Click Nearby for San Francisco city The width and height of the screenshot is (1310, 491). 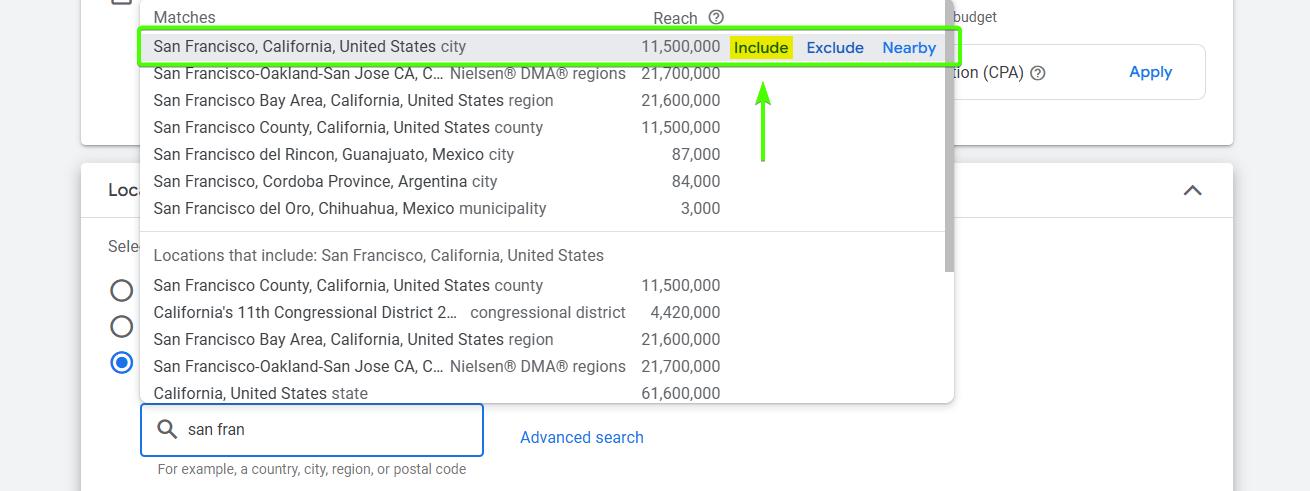909,47
